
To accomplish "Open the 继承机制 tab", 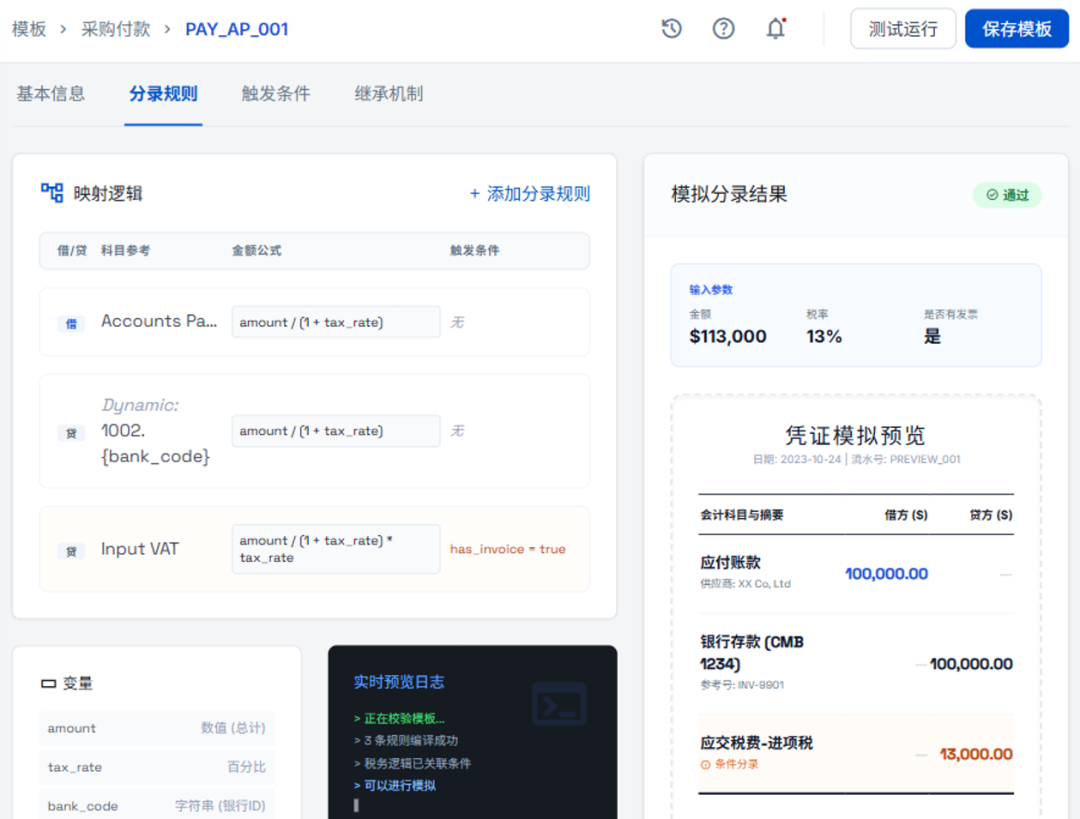I will (388, 94).
